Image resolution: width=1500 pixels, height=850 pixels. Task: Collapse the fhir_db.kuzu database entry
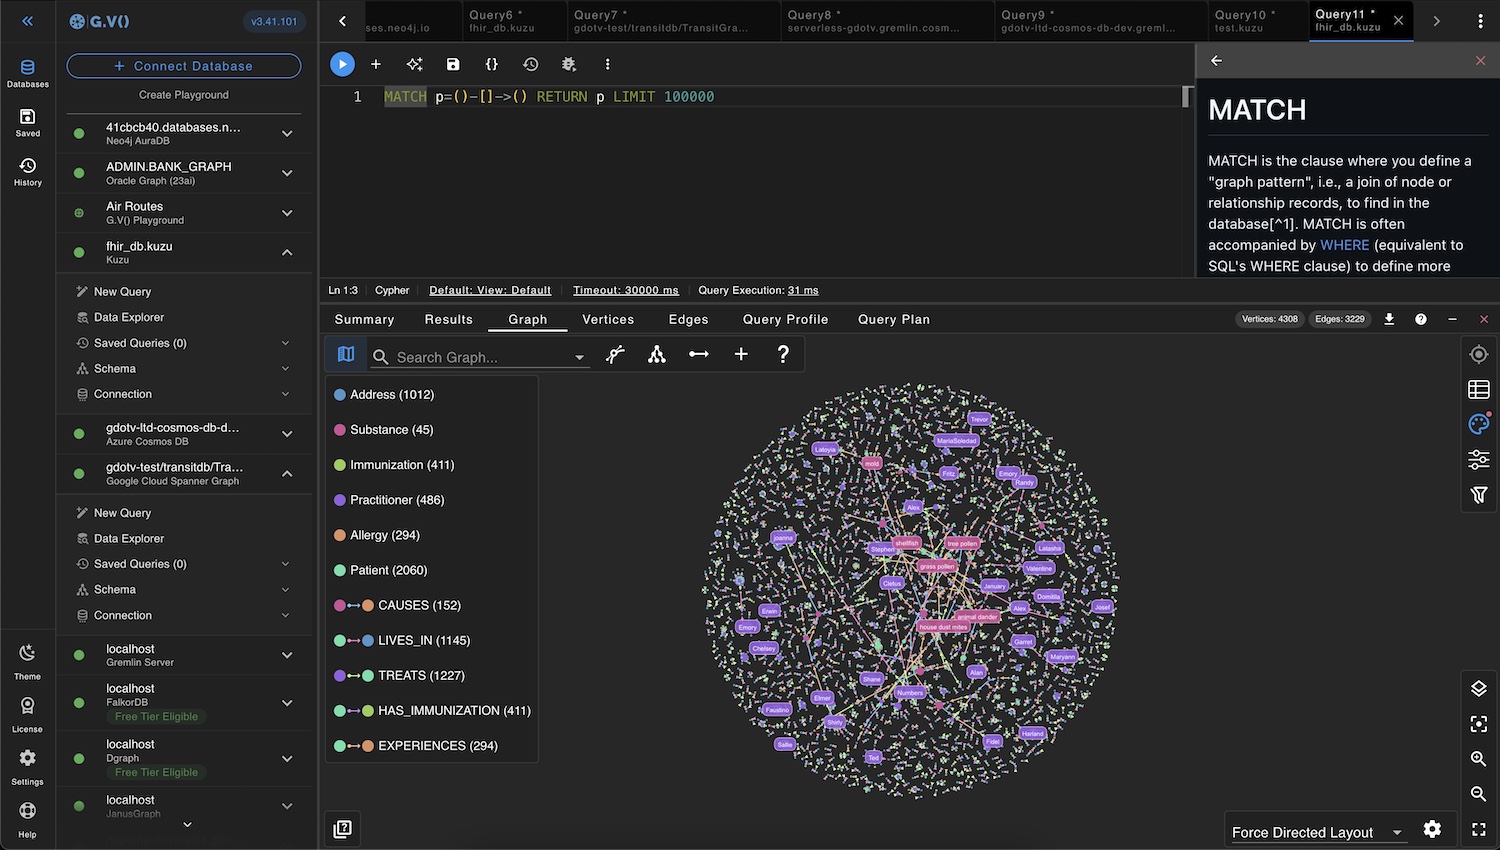tap(287, 252)
